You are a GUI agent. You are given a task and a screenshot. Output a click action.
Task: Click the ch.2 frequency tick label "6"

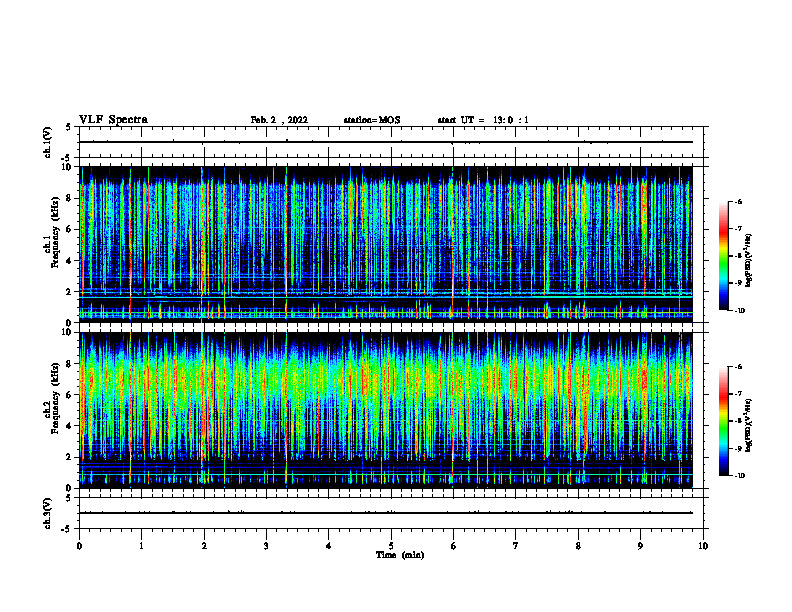click(x=69, y=395)
